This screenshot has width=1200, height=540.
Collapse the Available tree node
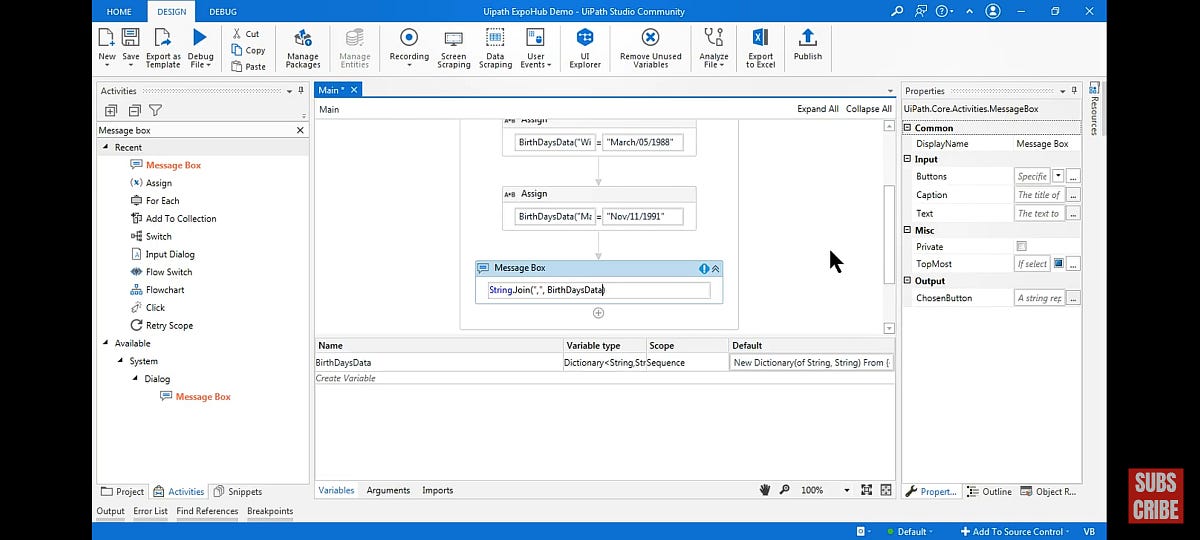105,343
